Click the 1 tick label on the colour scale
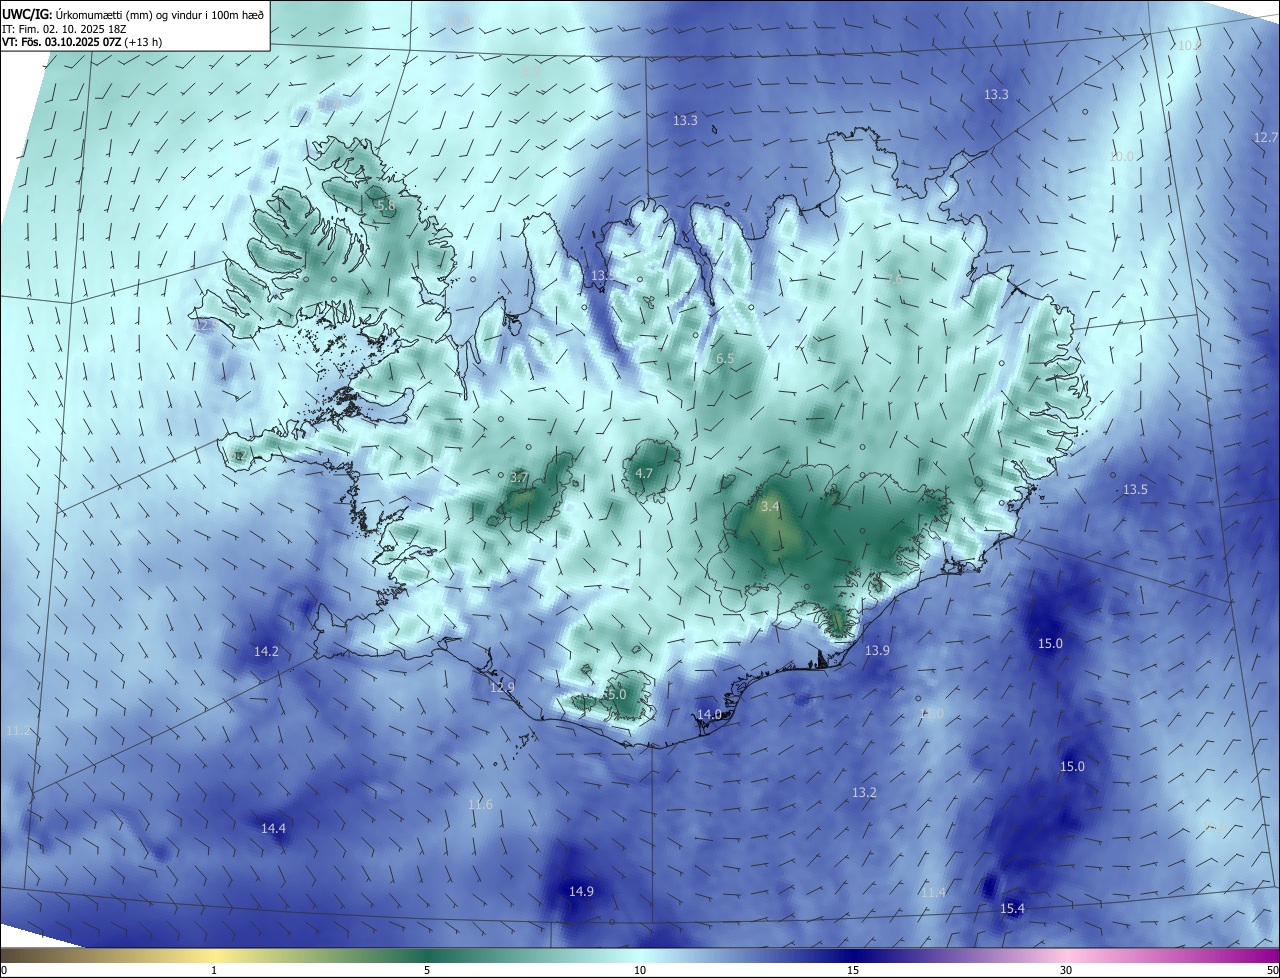 pyautogui.click(x=214, y=970)
